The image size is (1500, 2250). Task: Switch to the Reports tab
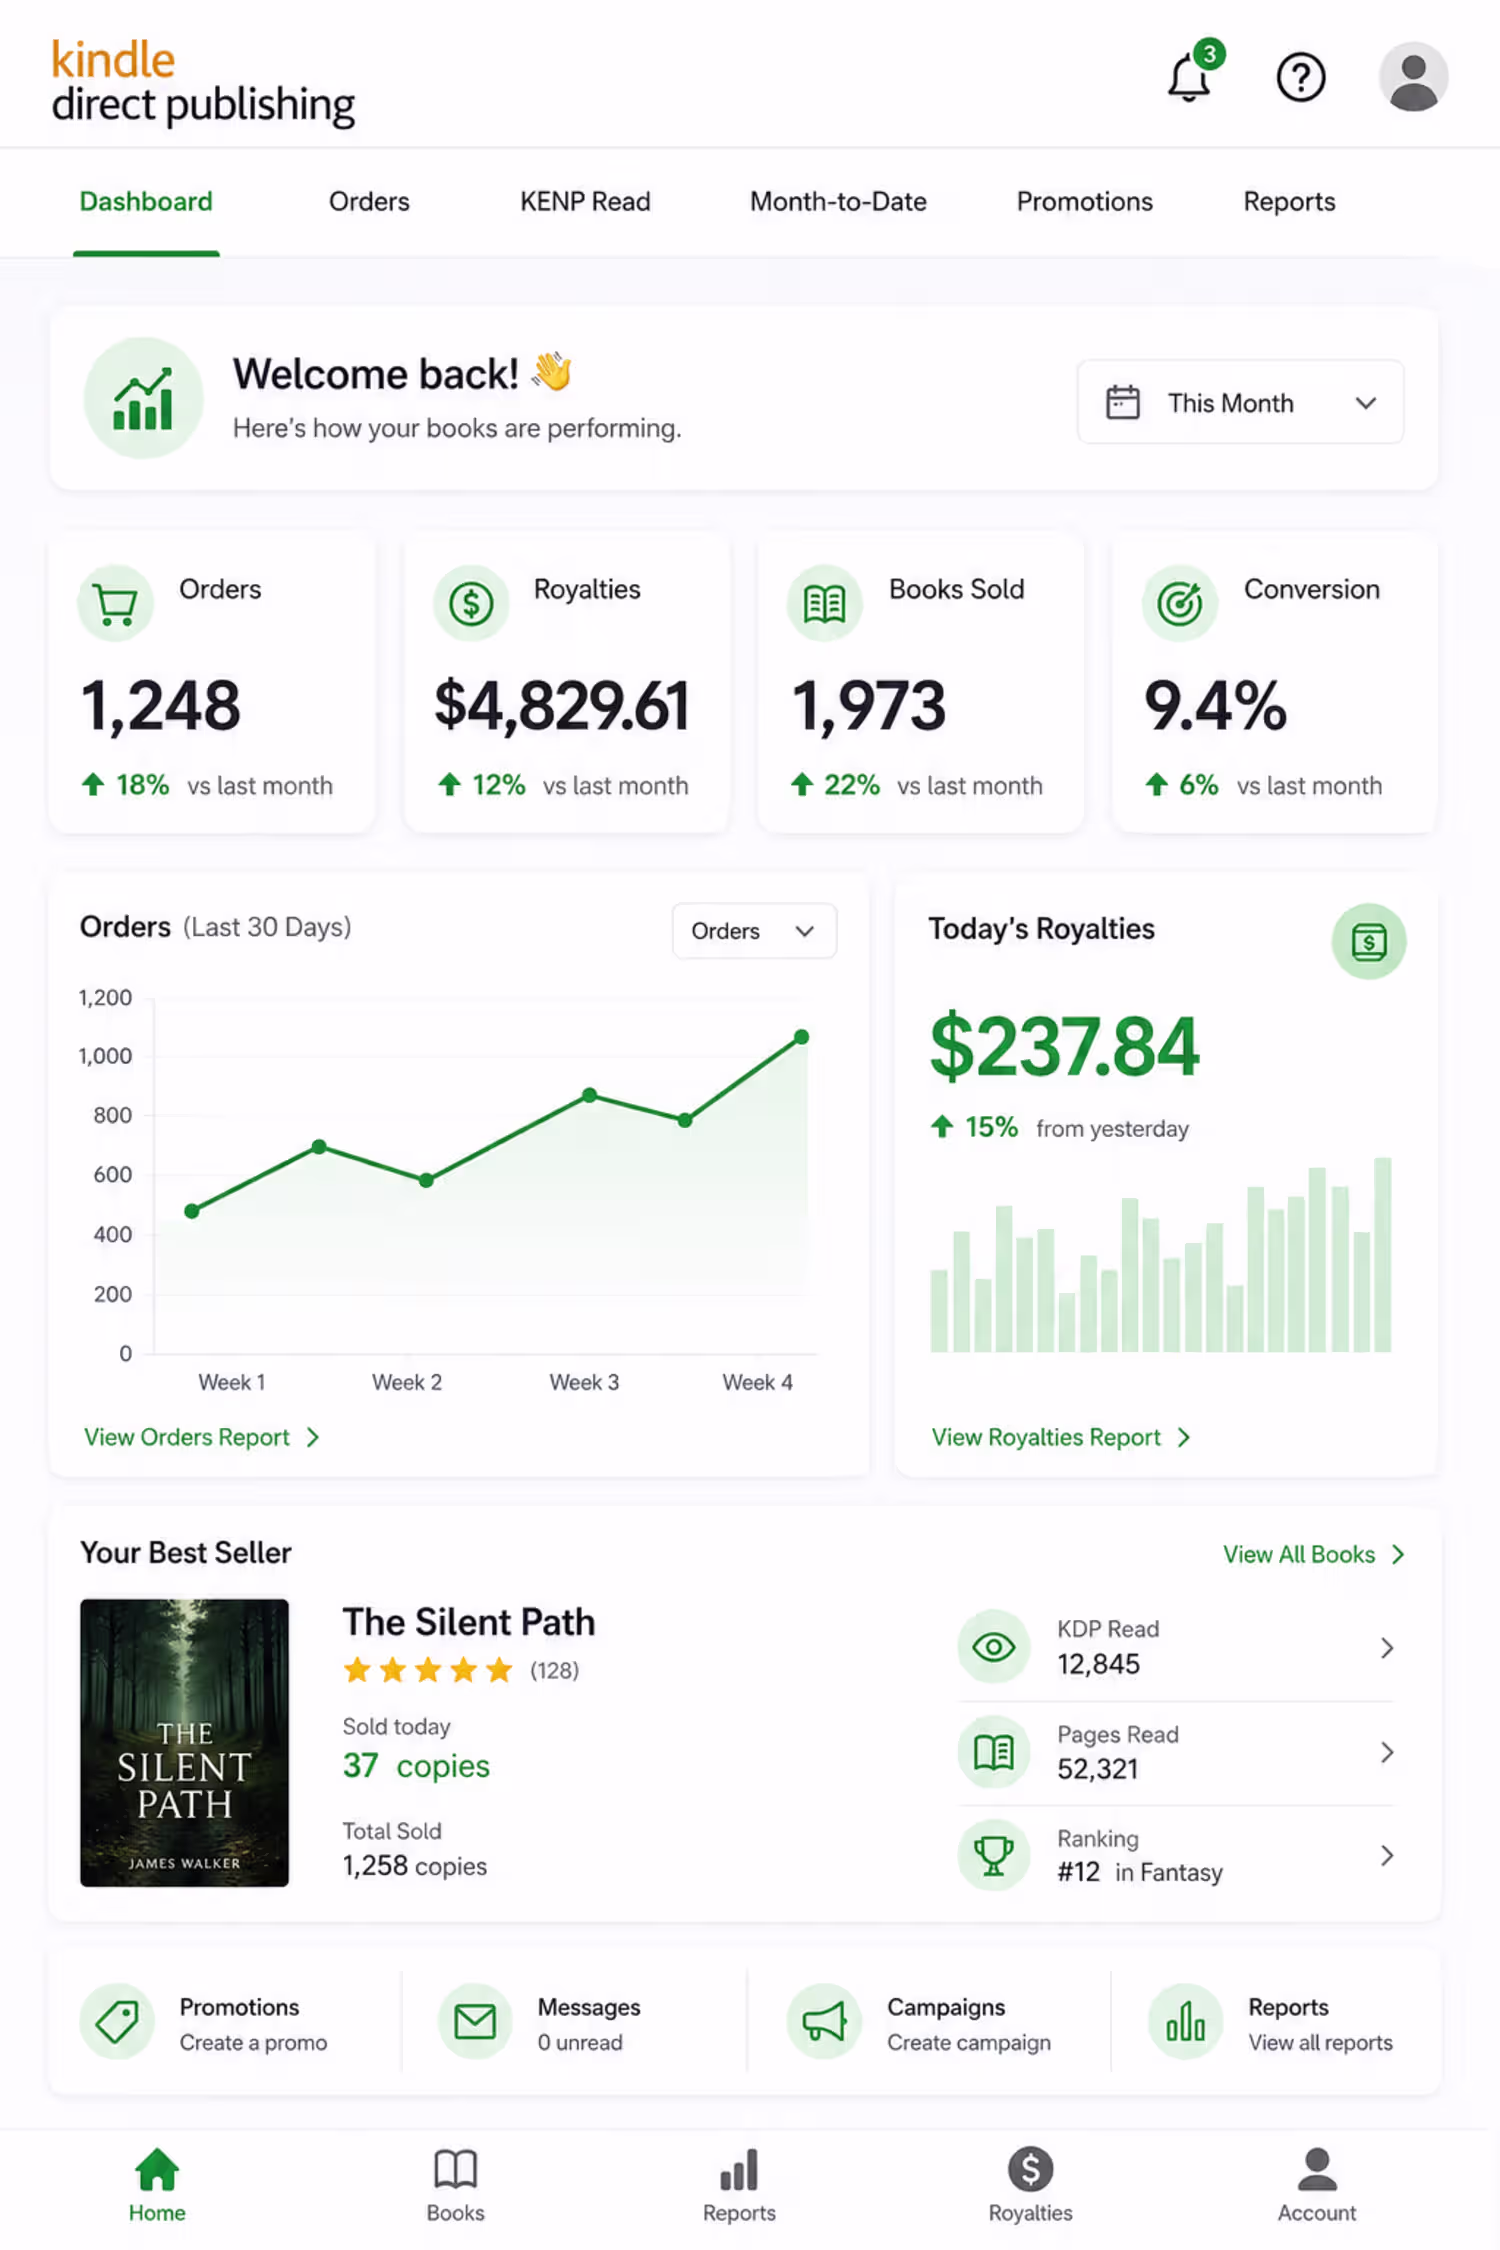1289,202
